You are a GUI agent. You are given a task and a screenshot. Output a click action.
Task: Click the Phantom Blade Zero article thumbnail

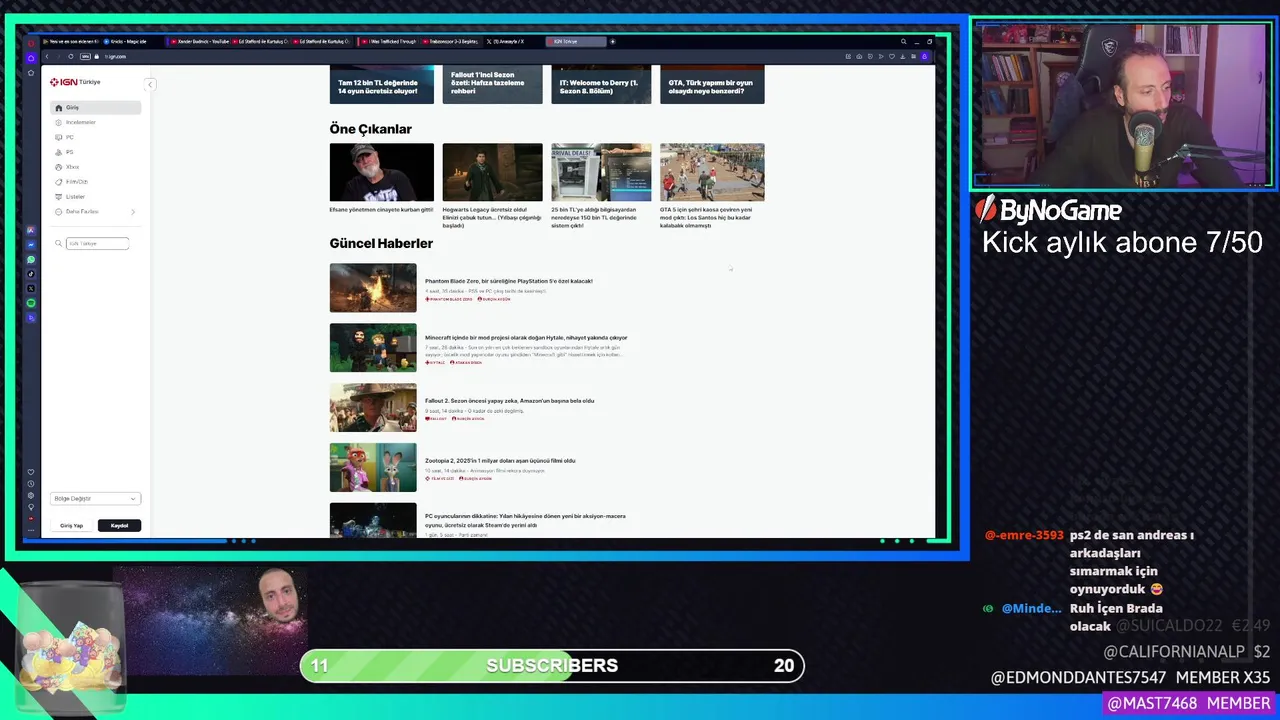pos(373,288)
